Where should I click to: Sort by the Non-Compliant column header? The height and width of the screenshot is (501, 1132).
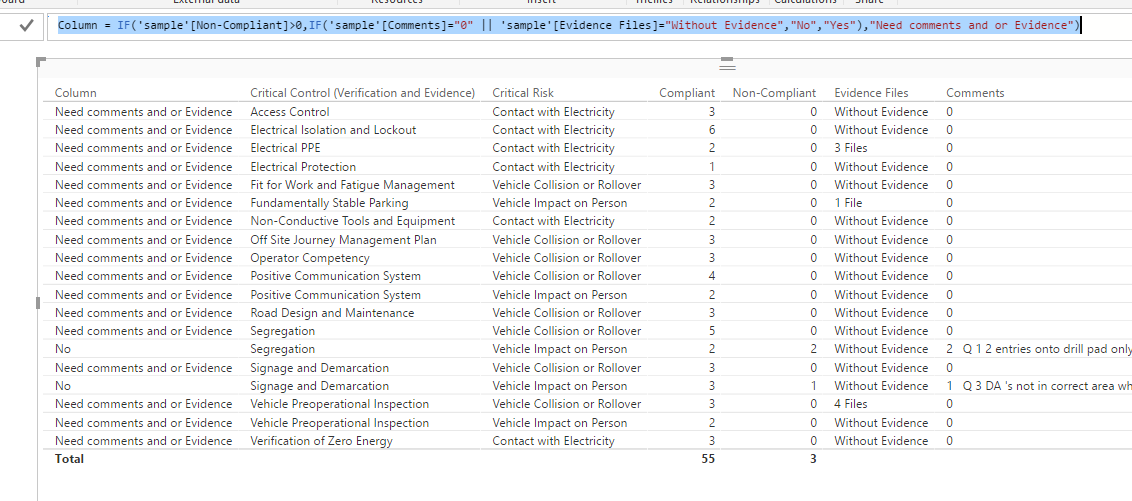(774, 93)
